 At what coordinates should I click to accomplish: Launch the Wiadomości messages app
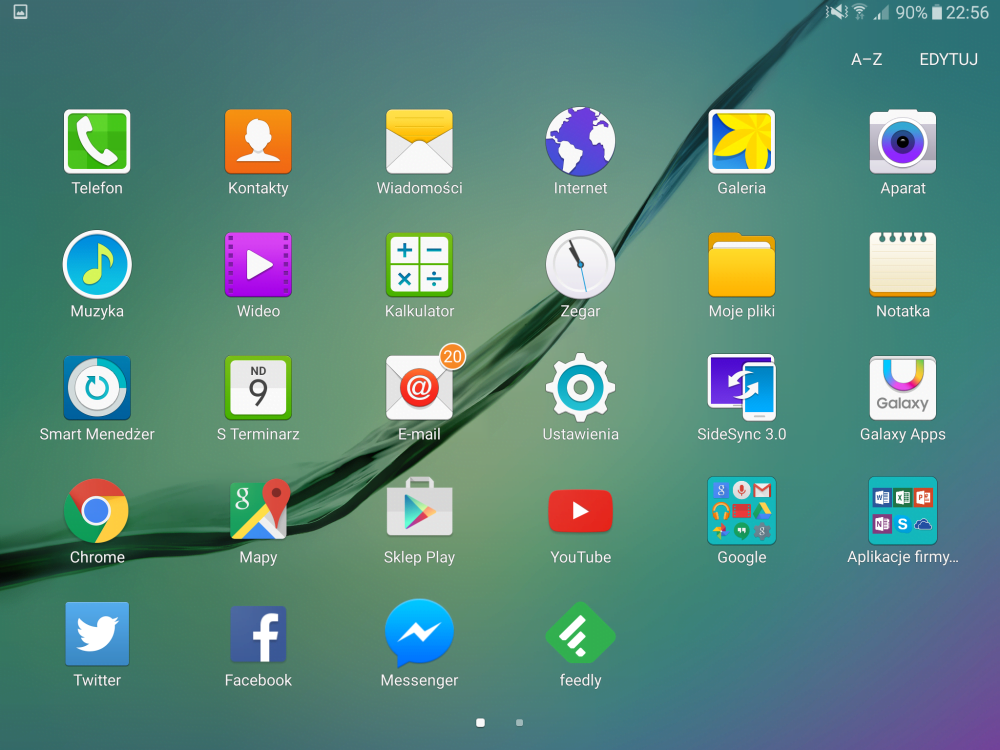(x=419, y=142)
